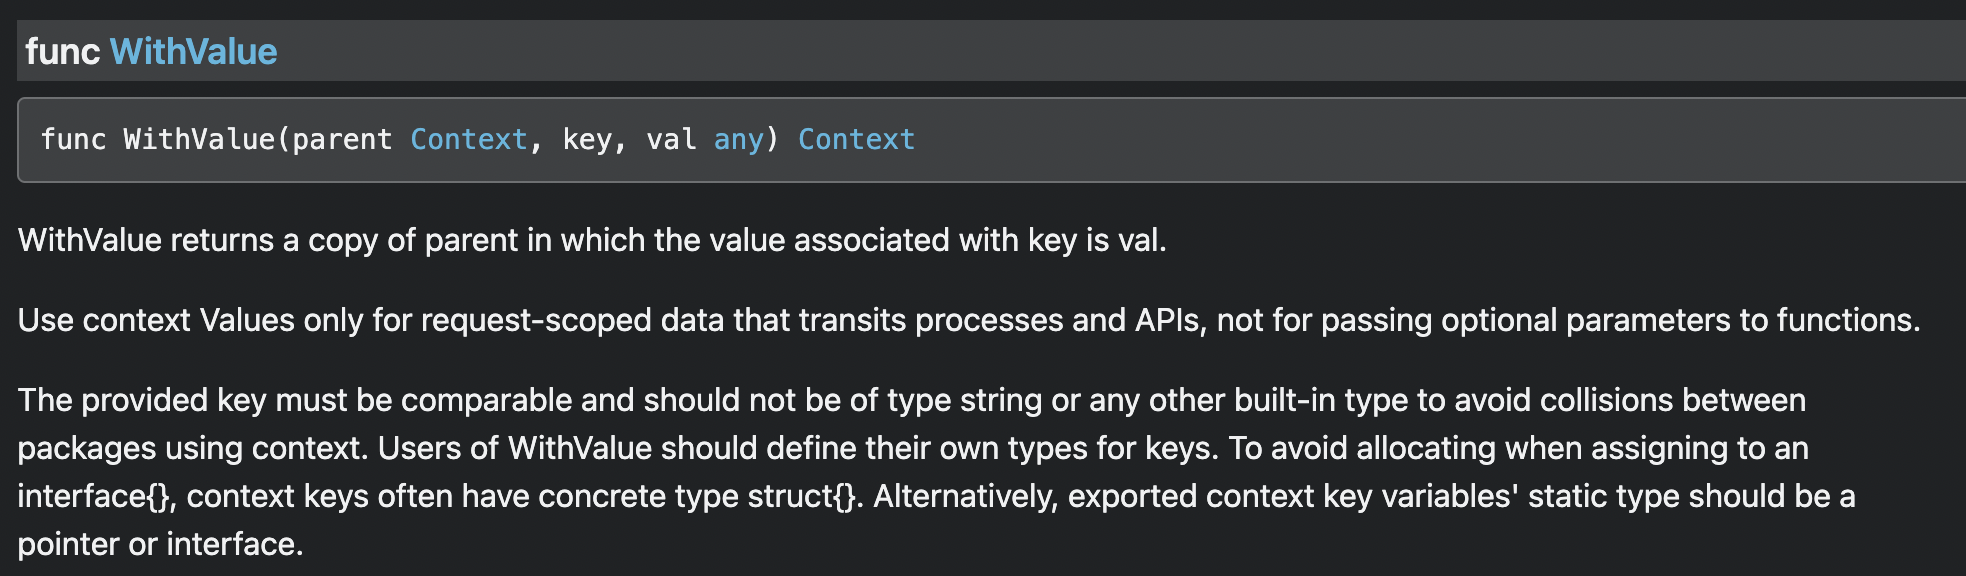Click 'func' keyword inside the code signature
The image size is (1966, 576).
(73, 139)
